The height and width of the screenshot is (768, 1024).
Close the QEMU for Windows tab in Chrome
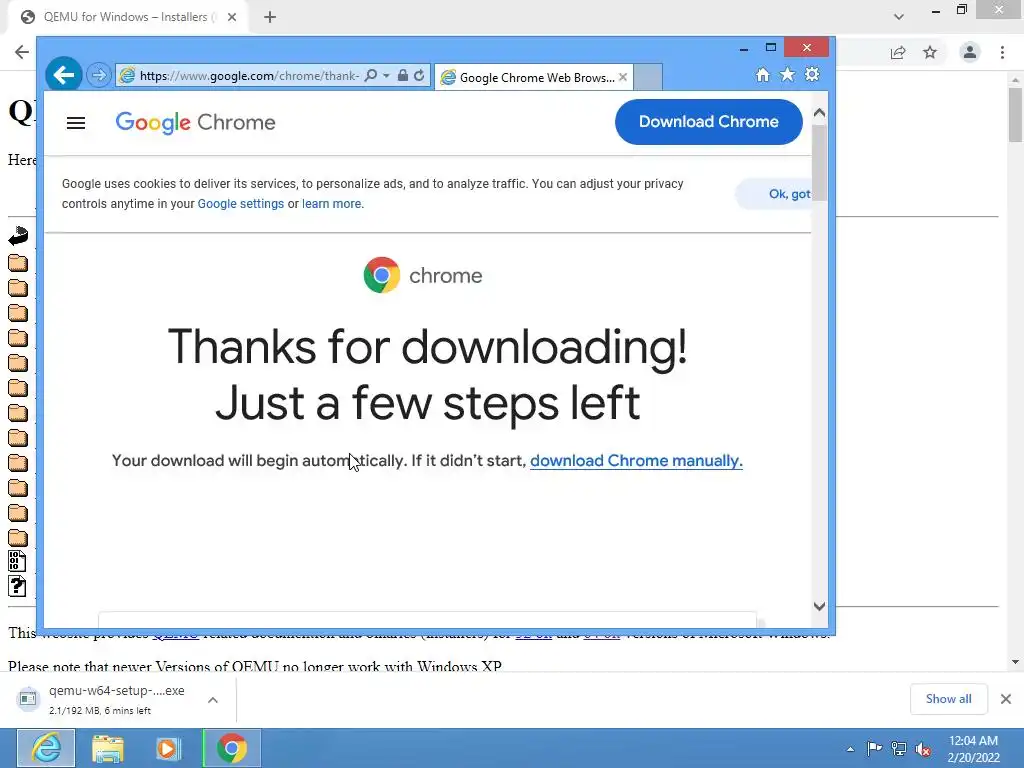pos(232,17)
